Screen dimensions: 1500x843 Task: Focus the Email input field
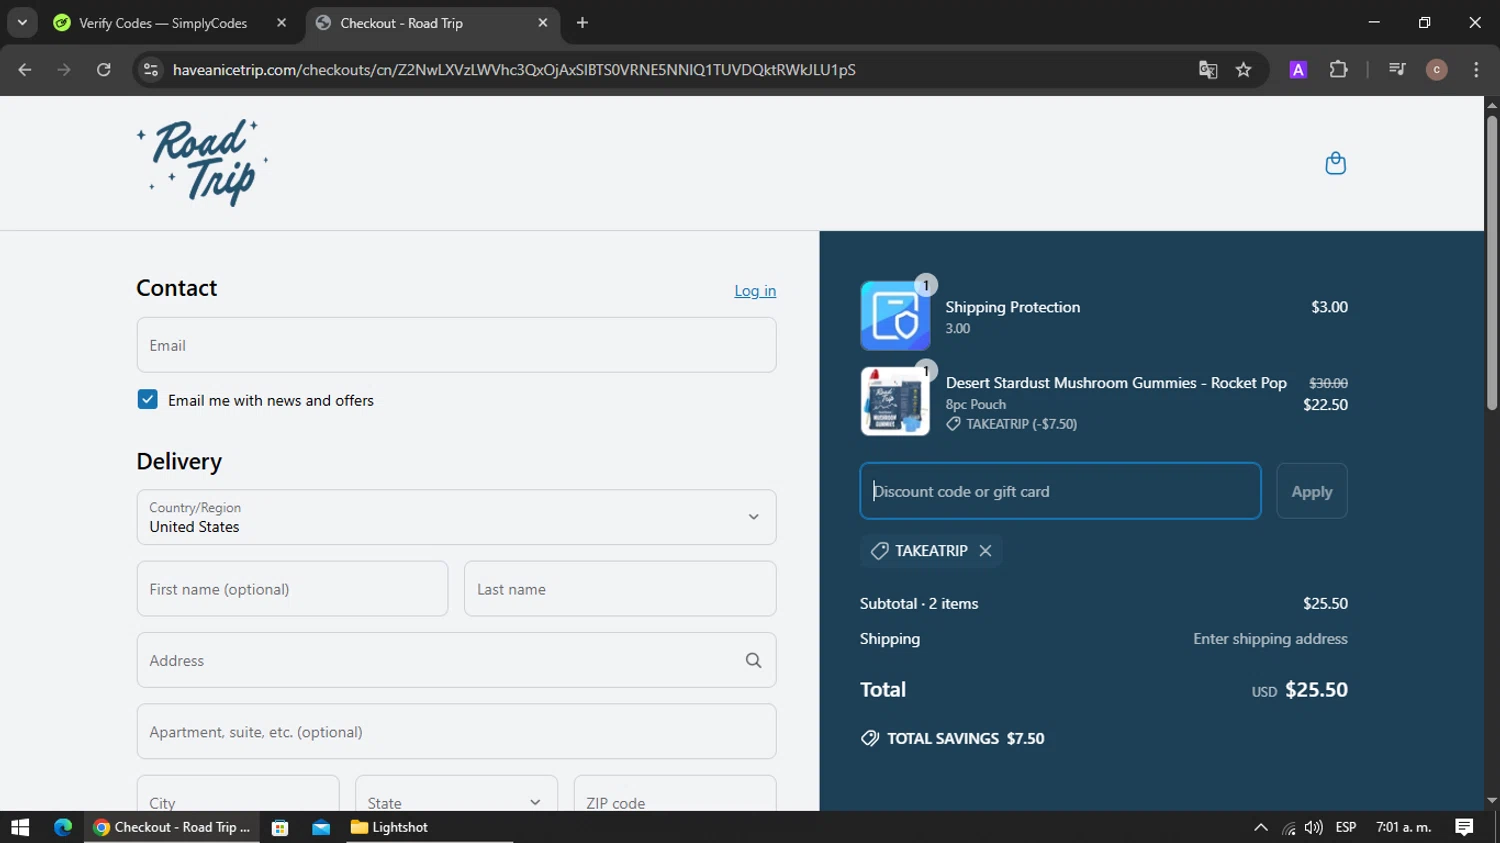point(456,345)
